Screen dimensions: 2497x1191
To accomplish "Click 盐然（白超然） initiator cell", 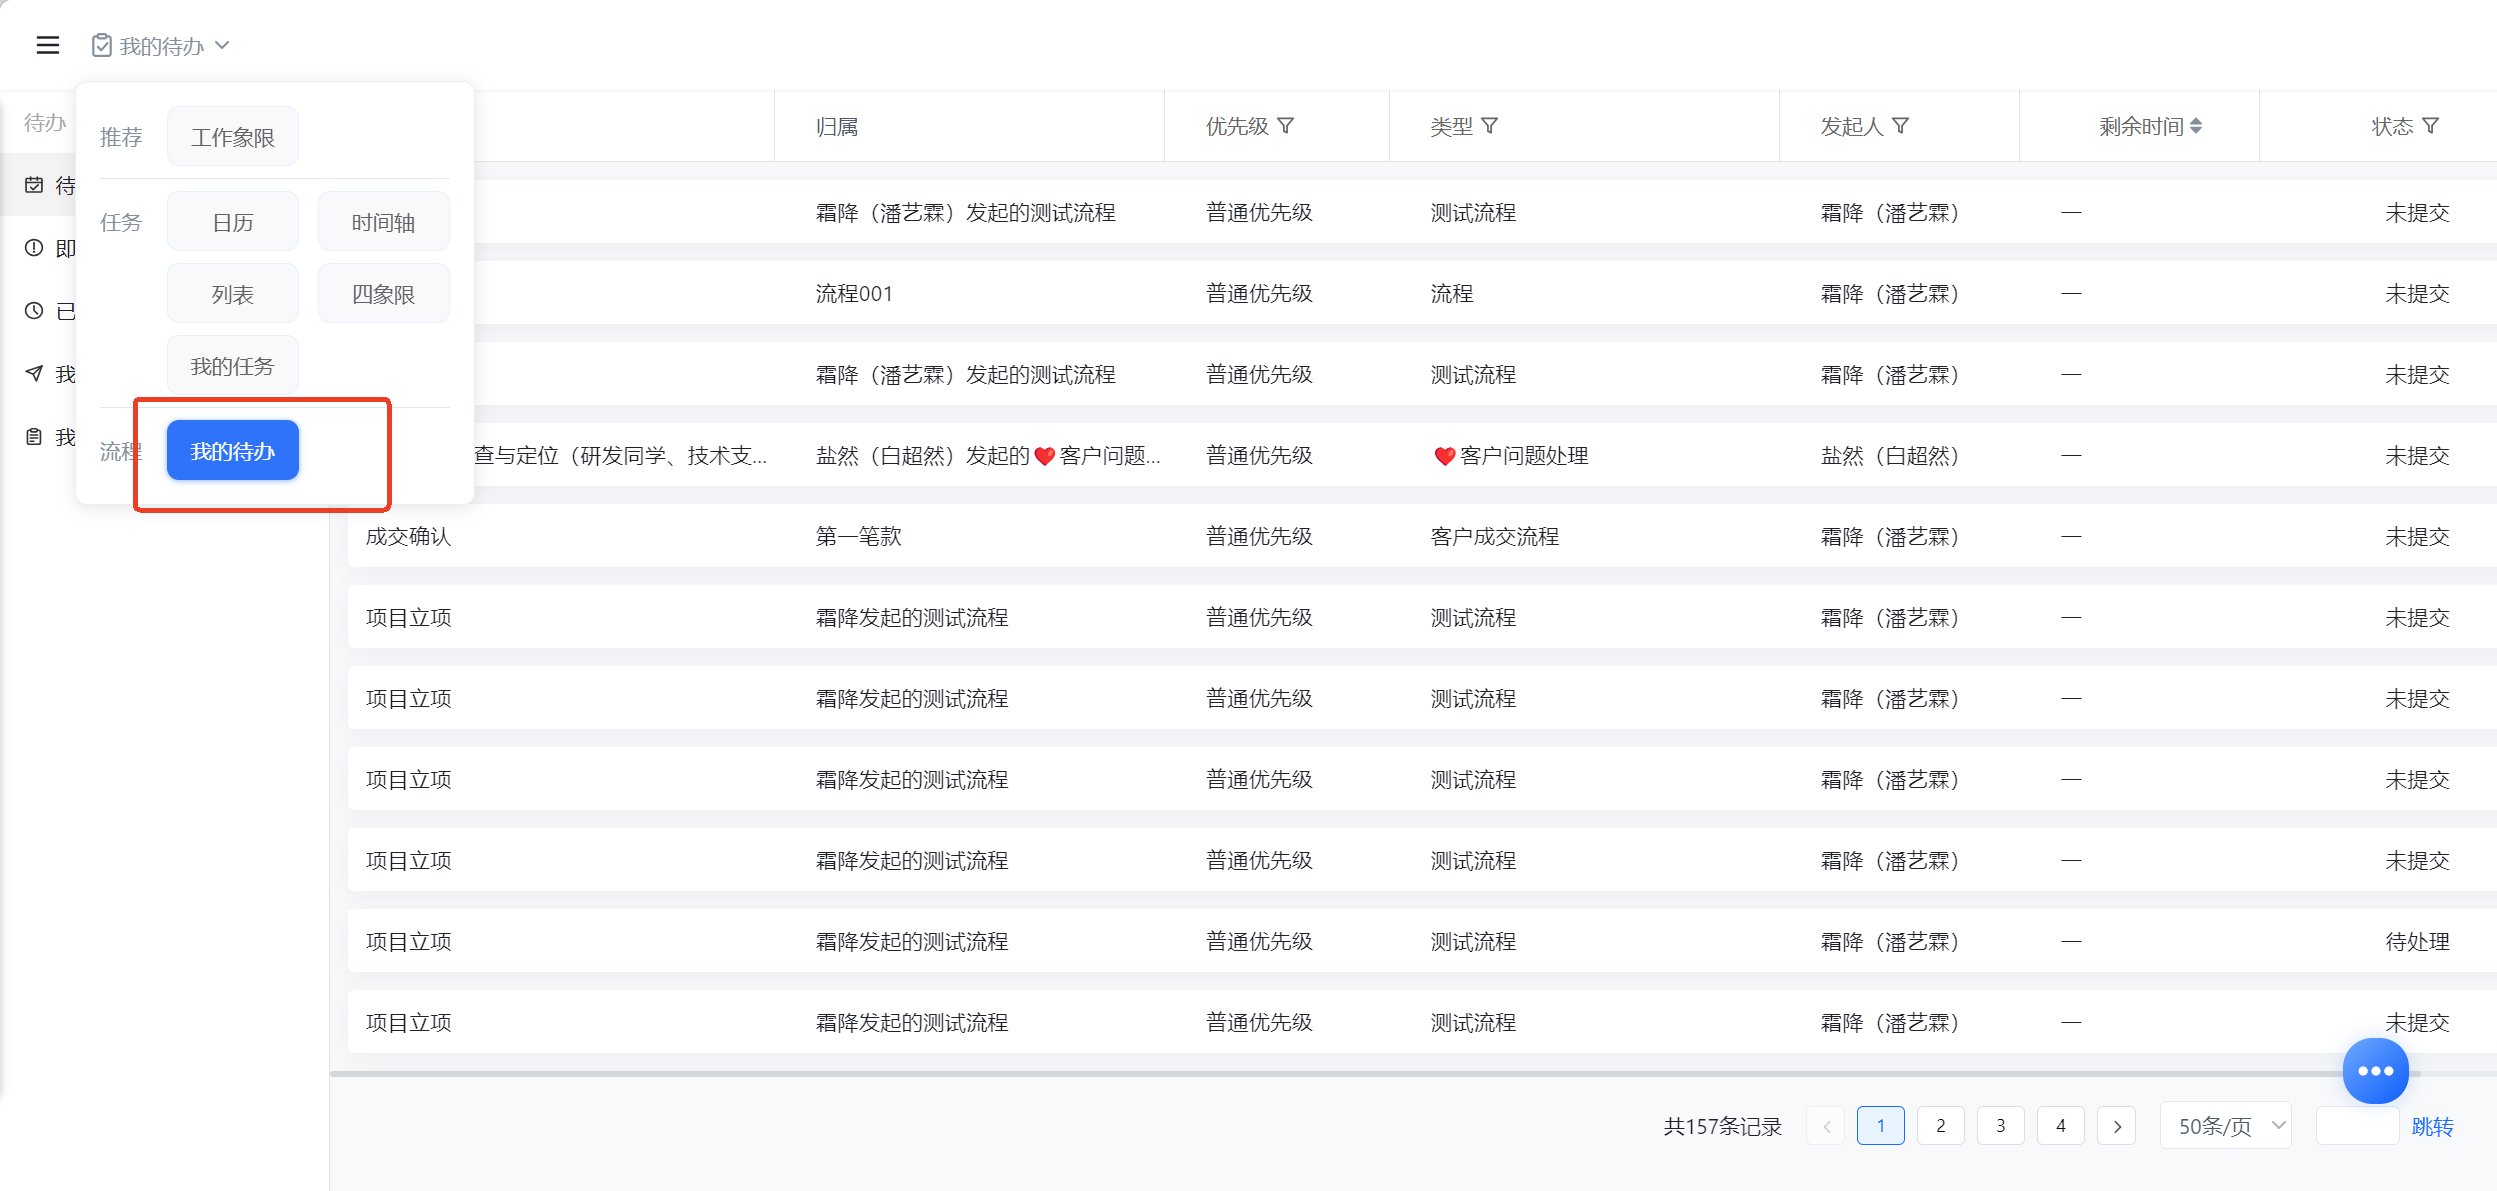I will (x=1889, y=456).
